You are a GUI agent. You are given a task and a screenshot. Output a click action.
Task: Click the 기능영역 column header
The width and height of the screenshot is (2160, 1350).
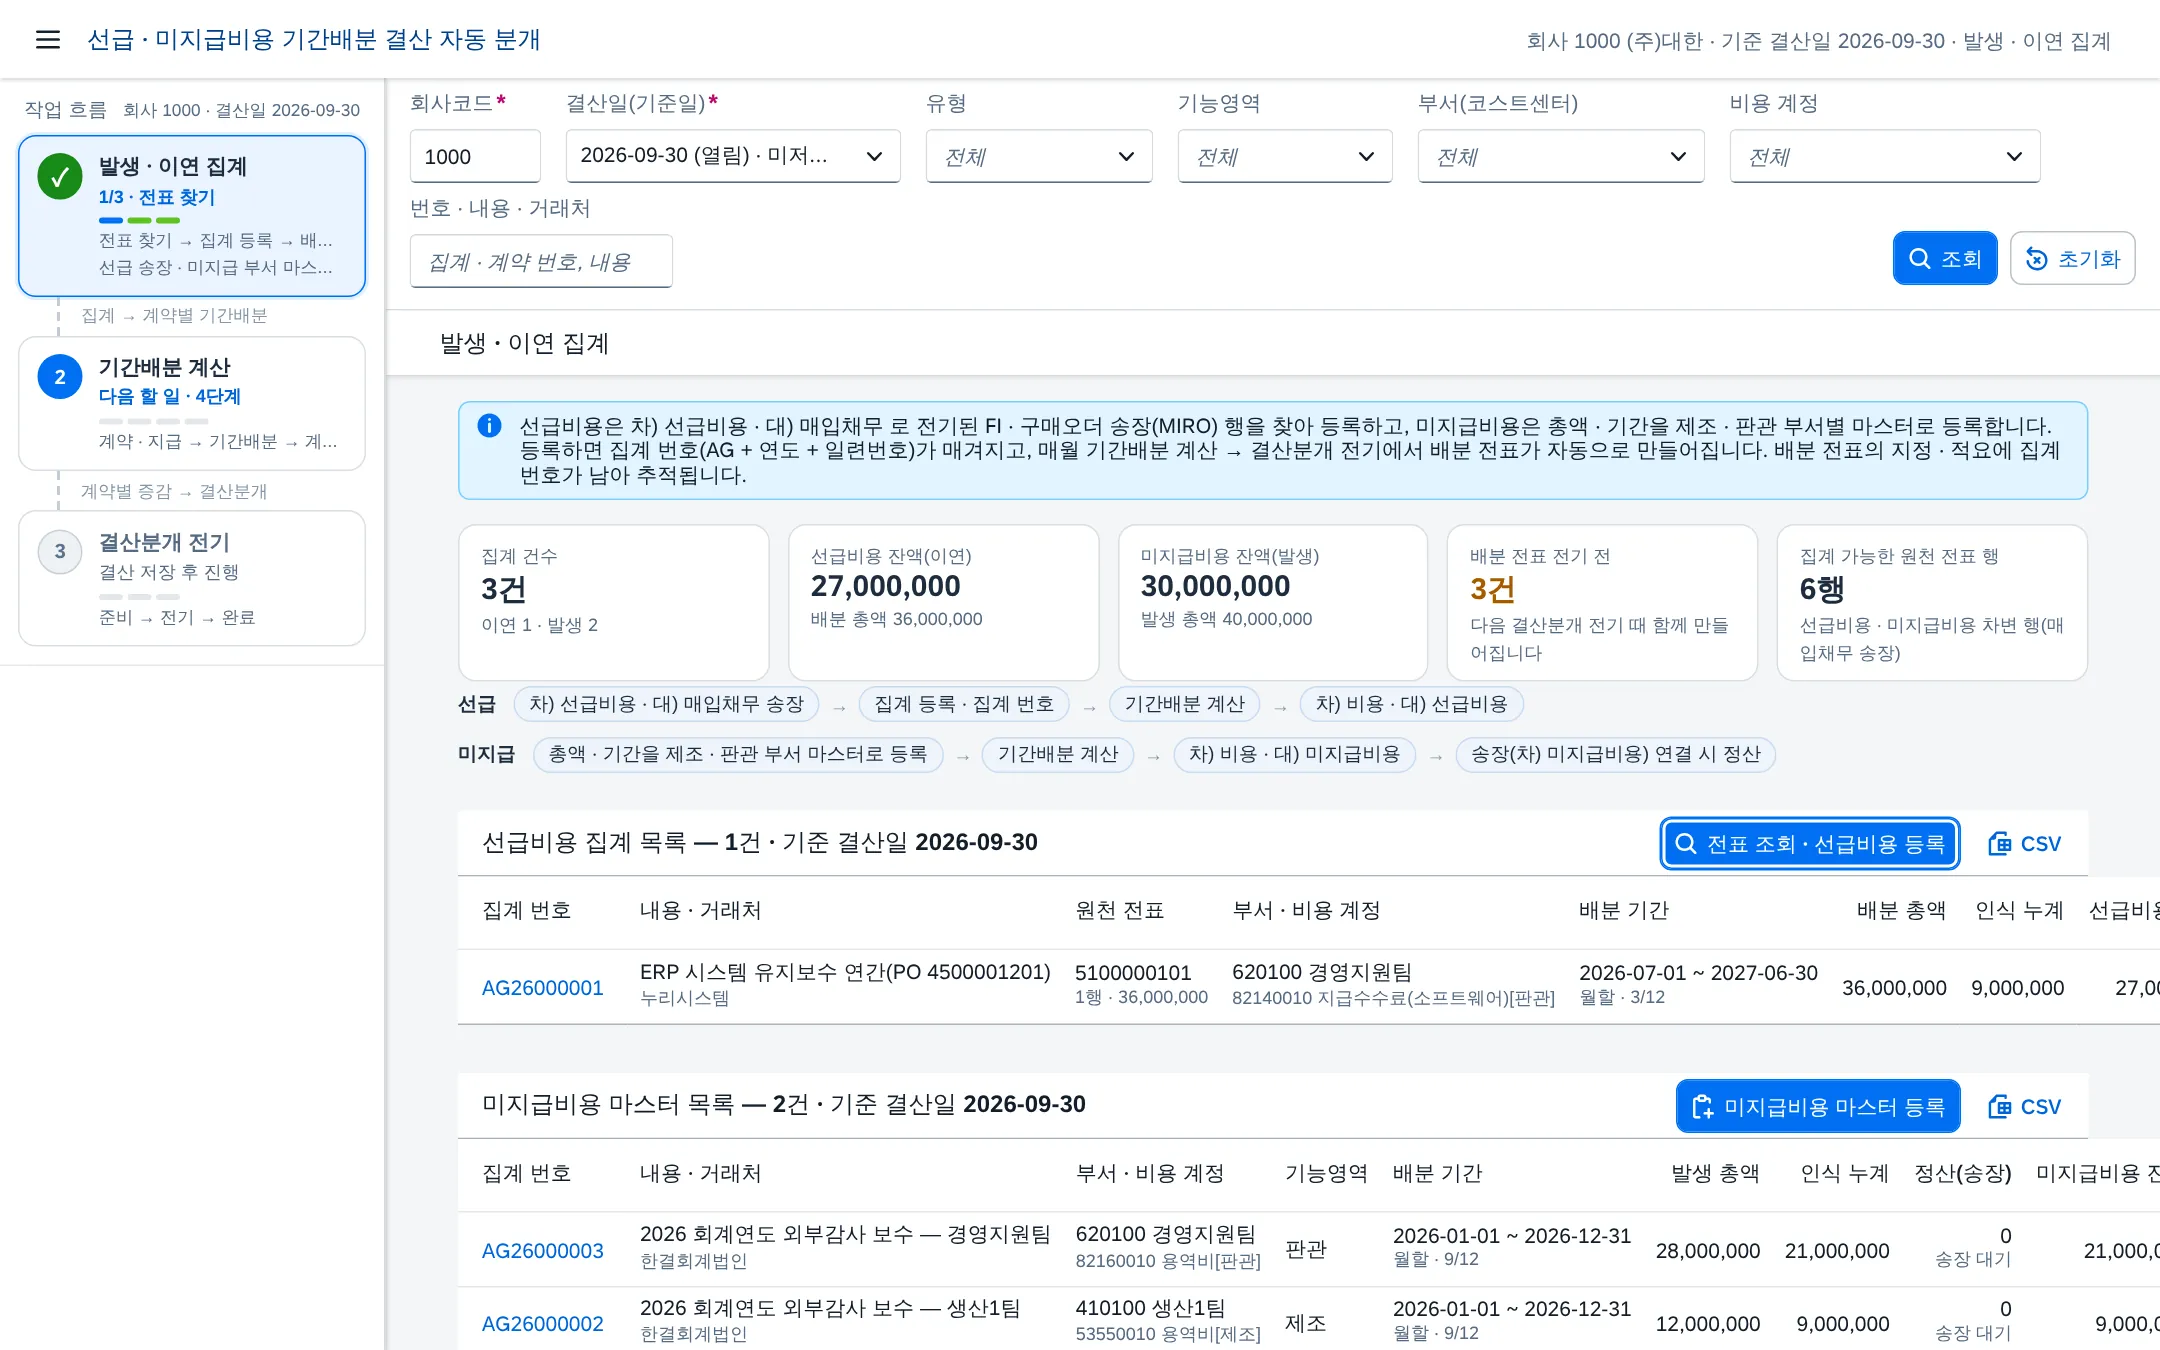click(x=1326, y=1173)
